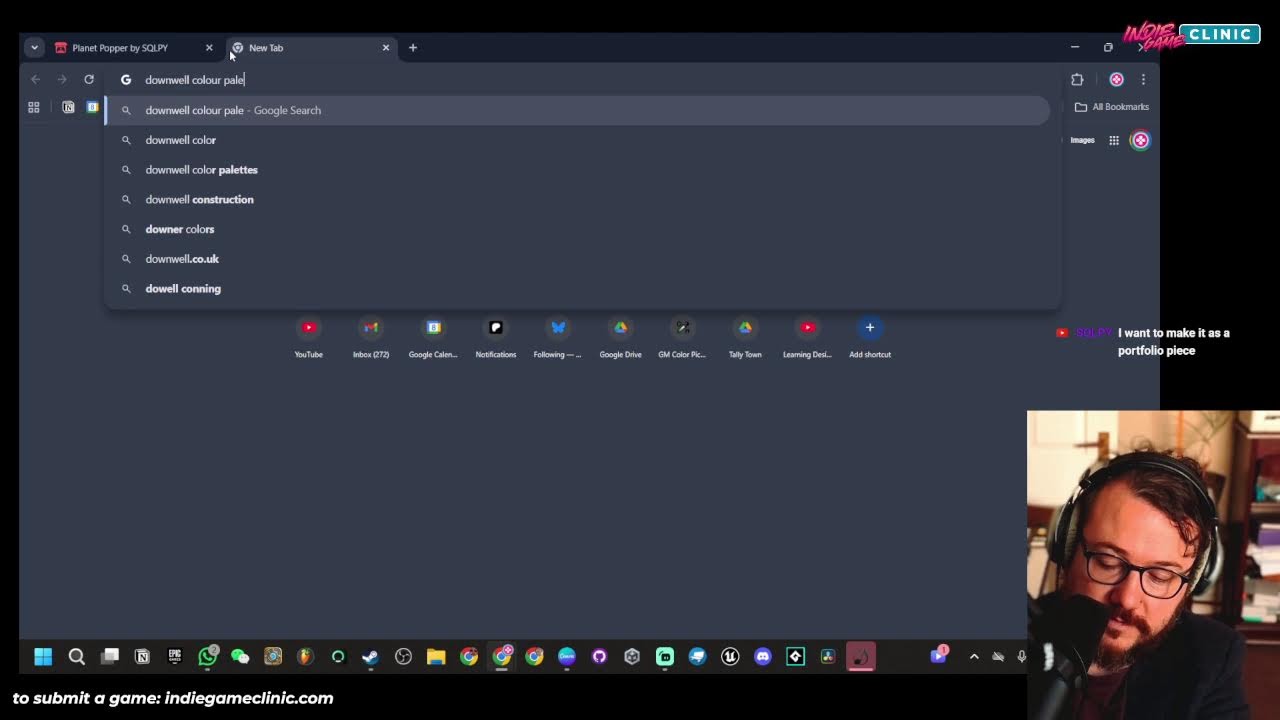The width and height of the screenshot is (1280, 720).
Task: Pick the 'downer colors' suggestion
Action: click(x=578, y=229)
